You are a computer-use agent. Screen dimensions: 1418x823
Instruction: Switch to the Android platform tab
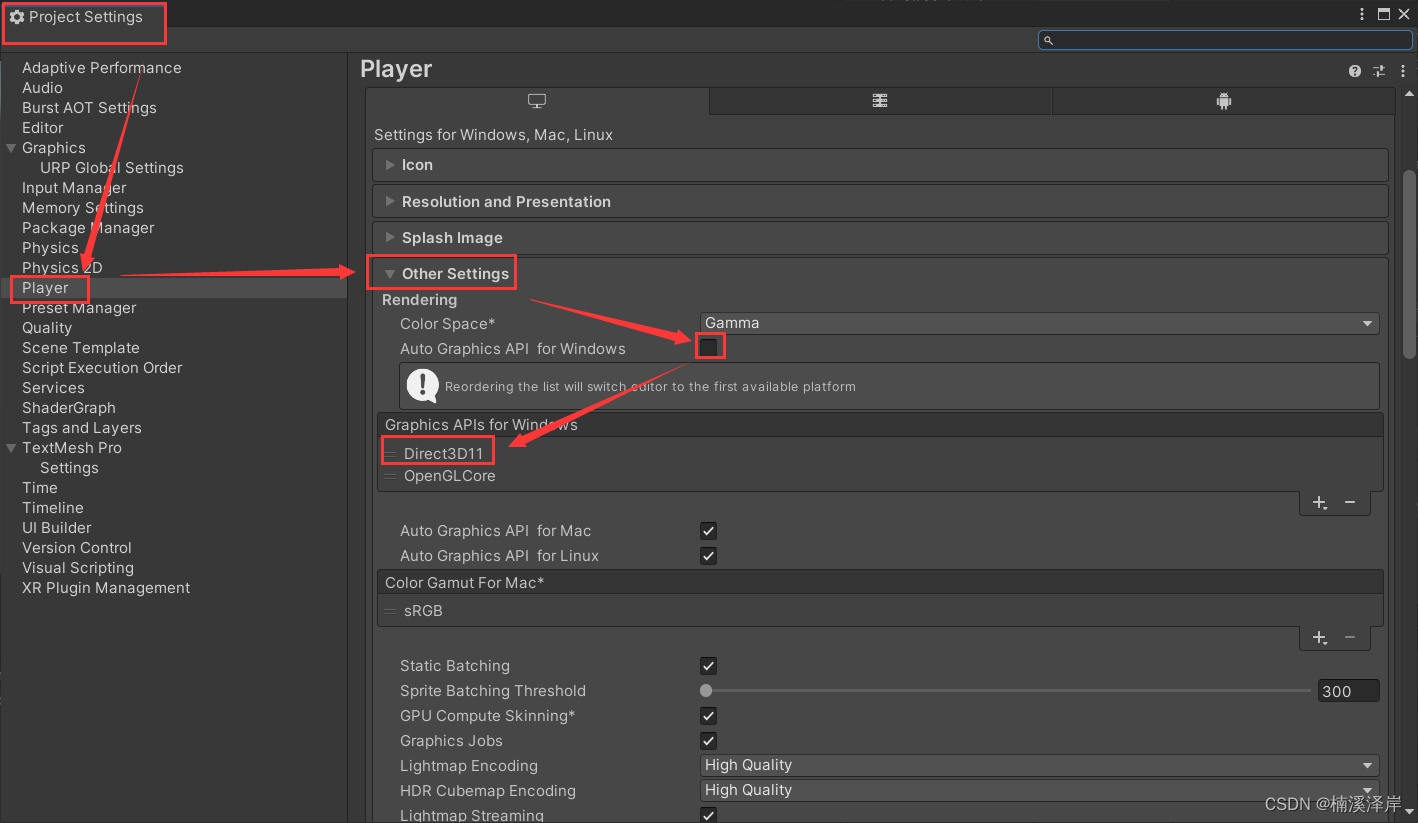click(x=1223, y=101)
